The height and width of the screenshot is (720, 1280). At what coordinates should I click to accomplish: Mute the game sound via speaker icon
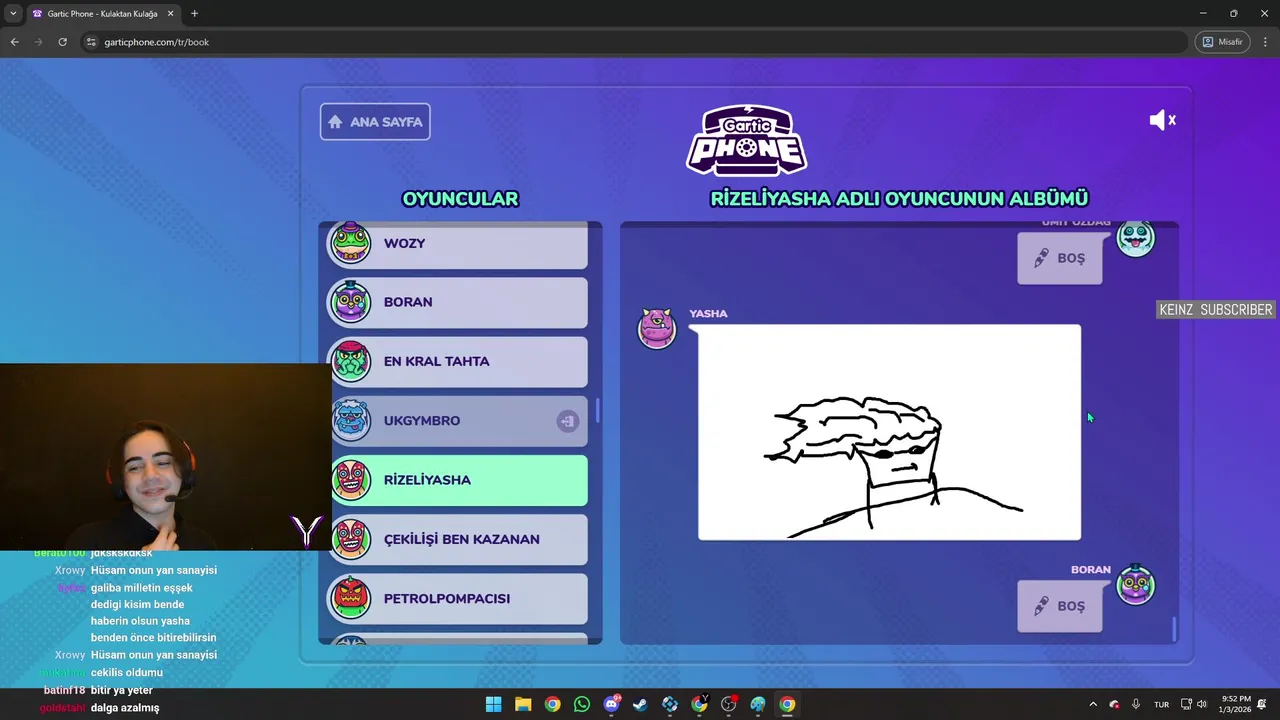click(x=1162, y=120)
